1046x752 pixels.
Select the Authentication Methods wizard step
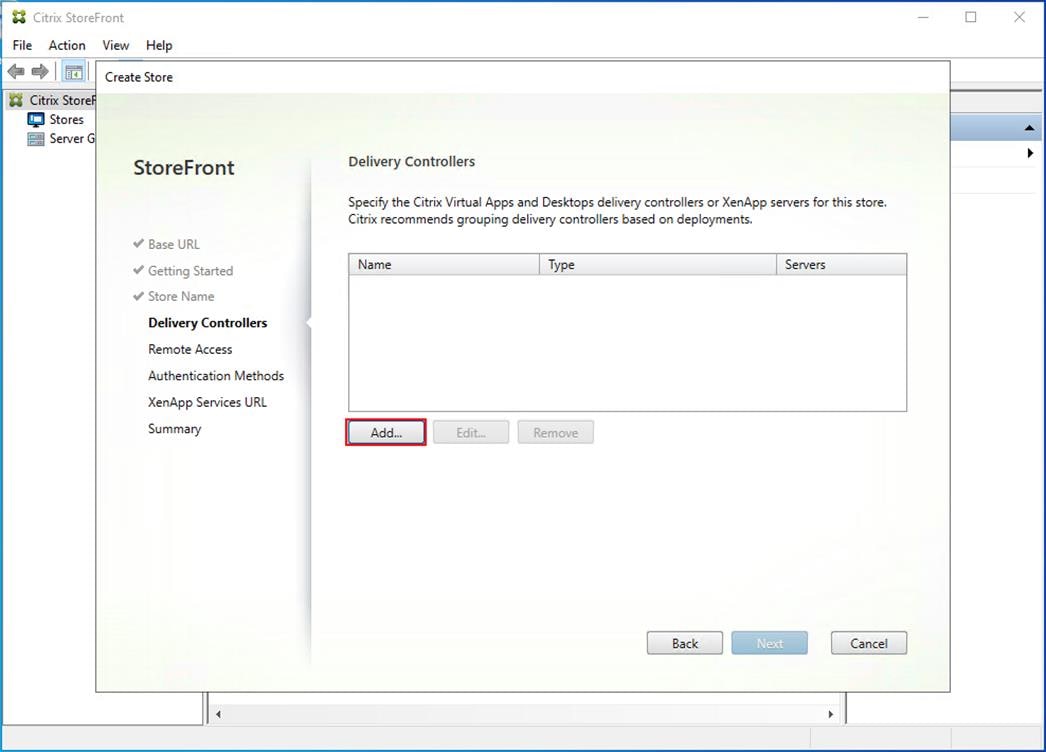pos(216,376)
